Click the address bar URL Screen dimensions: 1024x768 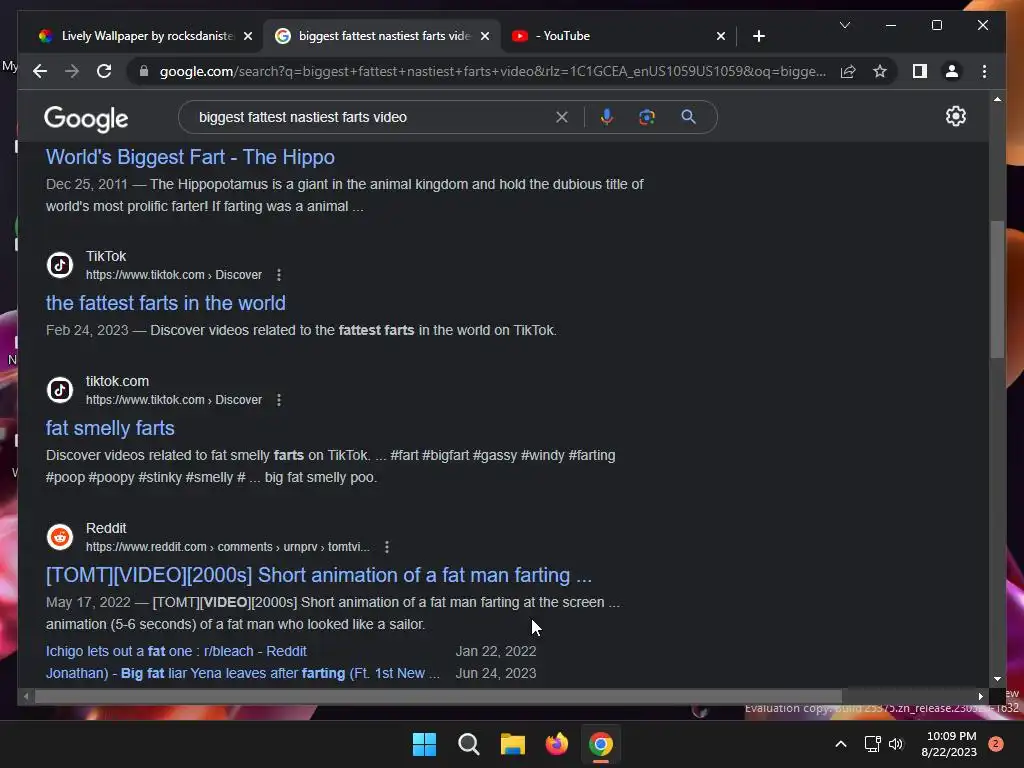(493, 71)
